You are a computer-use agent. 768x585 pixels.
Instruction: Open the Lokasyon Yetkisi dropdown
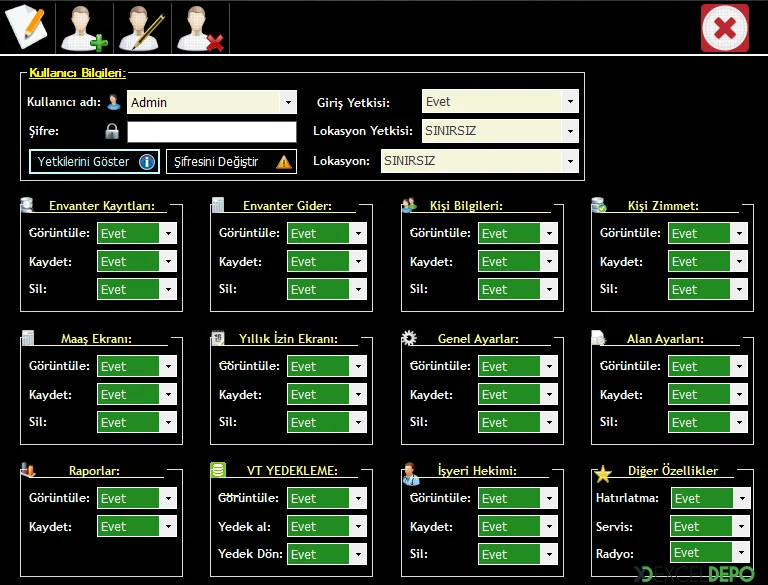(569, 131)
